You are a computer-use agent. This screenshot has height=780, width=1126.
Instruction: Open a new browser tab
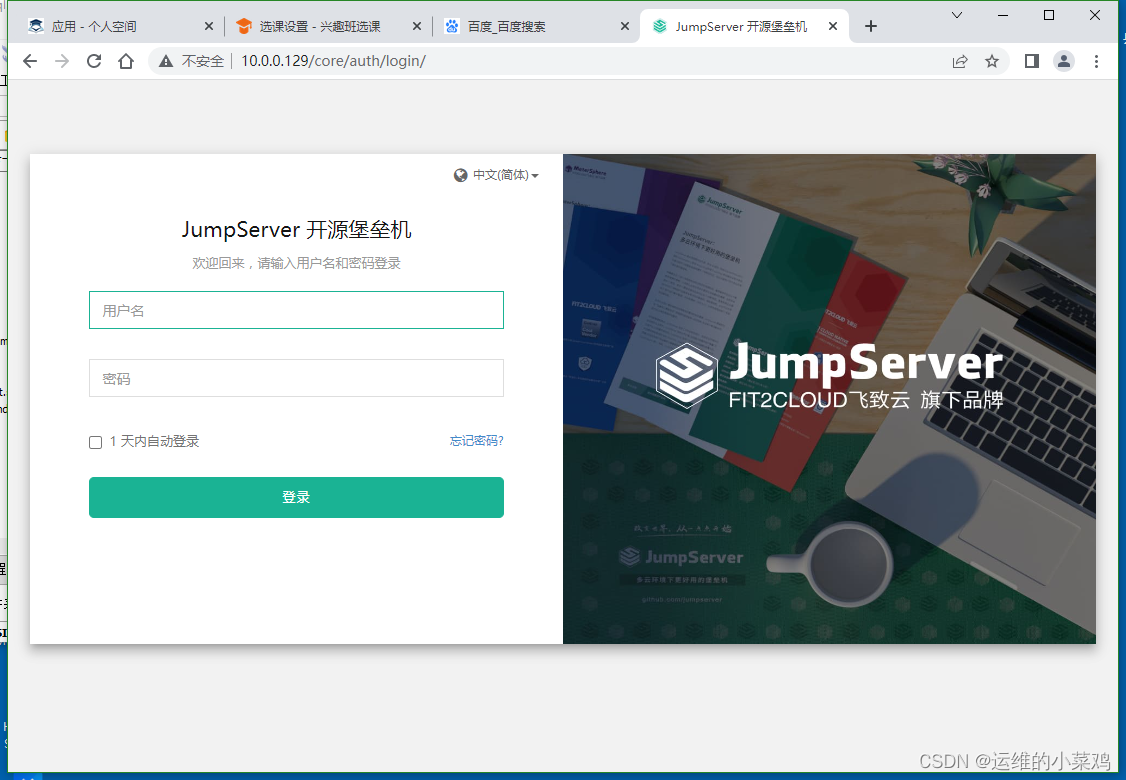pyautogui.click(x=870, y=27)
